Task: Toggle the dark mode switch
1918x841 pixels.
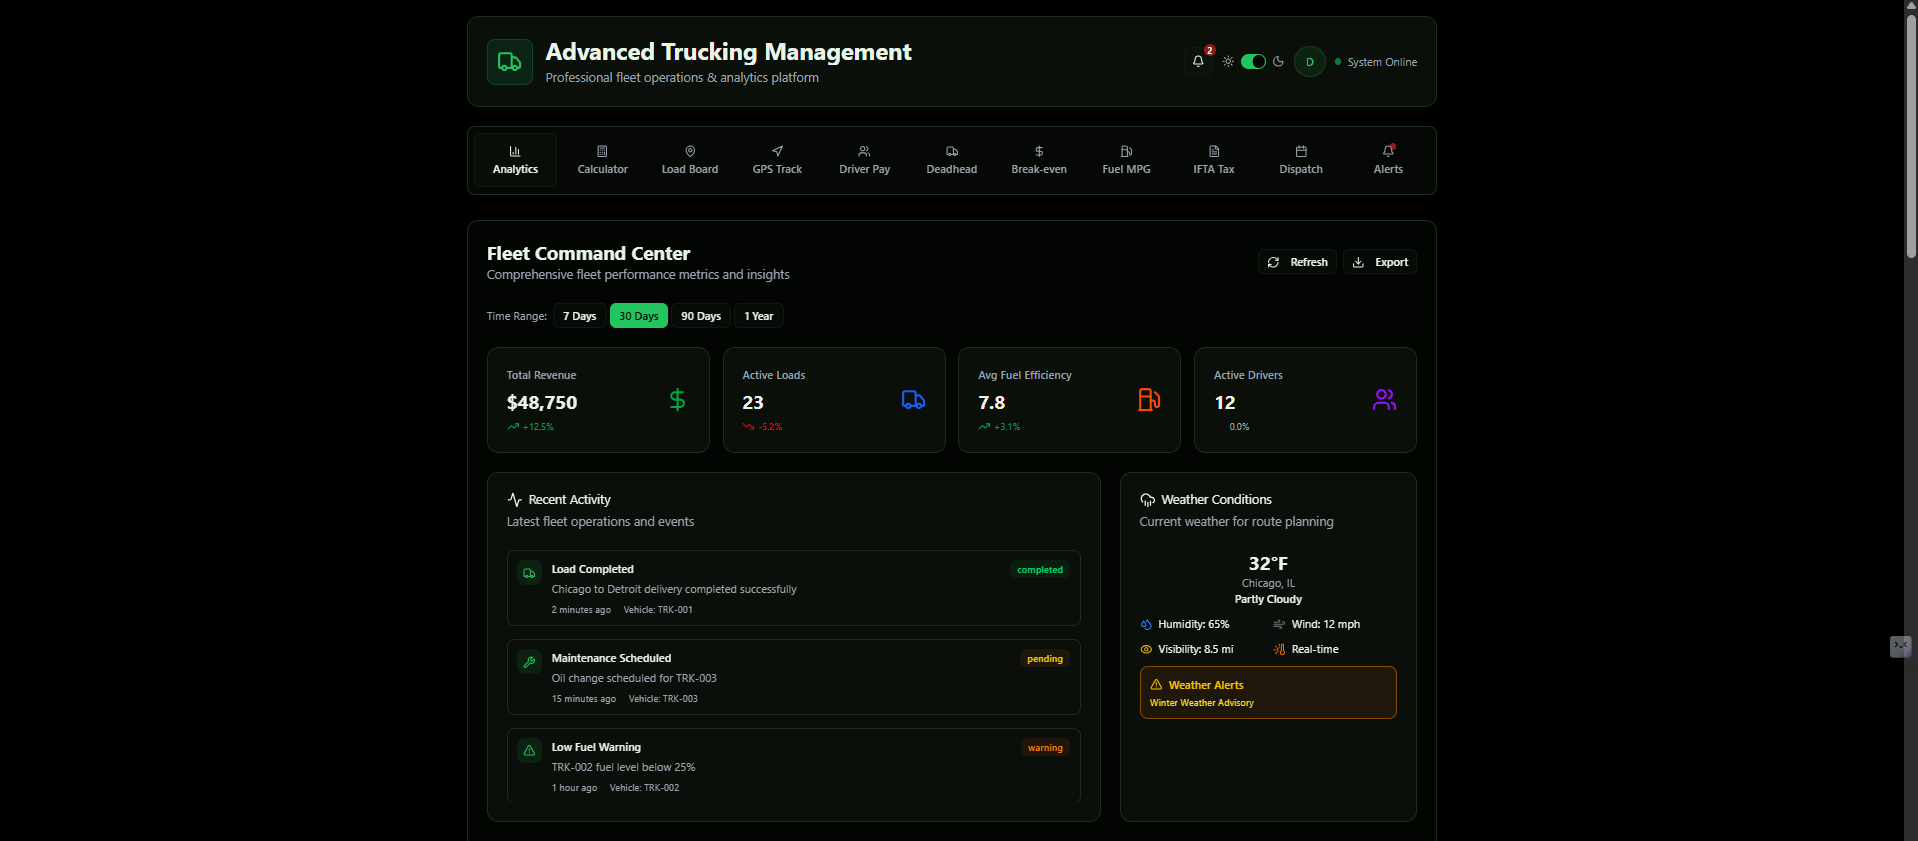Action: [x=1253, y=62]
